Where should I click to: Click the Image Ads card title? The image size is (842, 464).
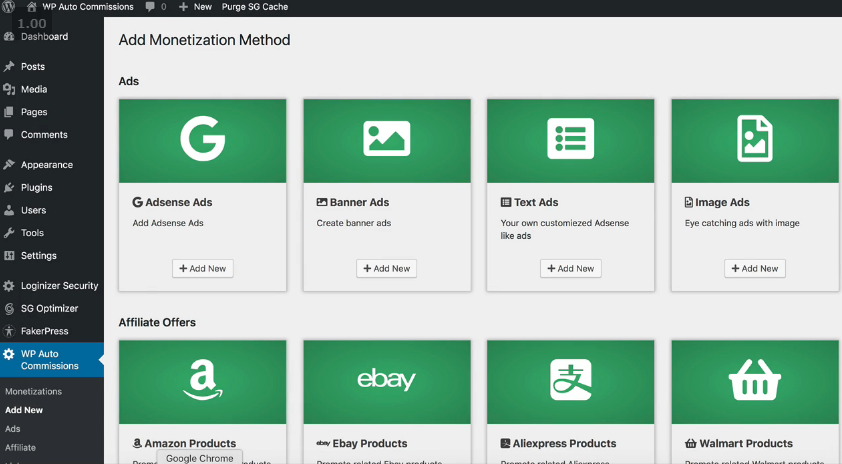(x=717, y=202)
